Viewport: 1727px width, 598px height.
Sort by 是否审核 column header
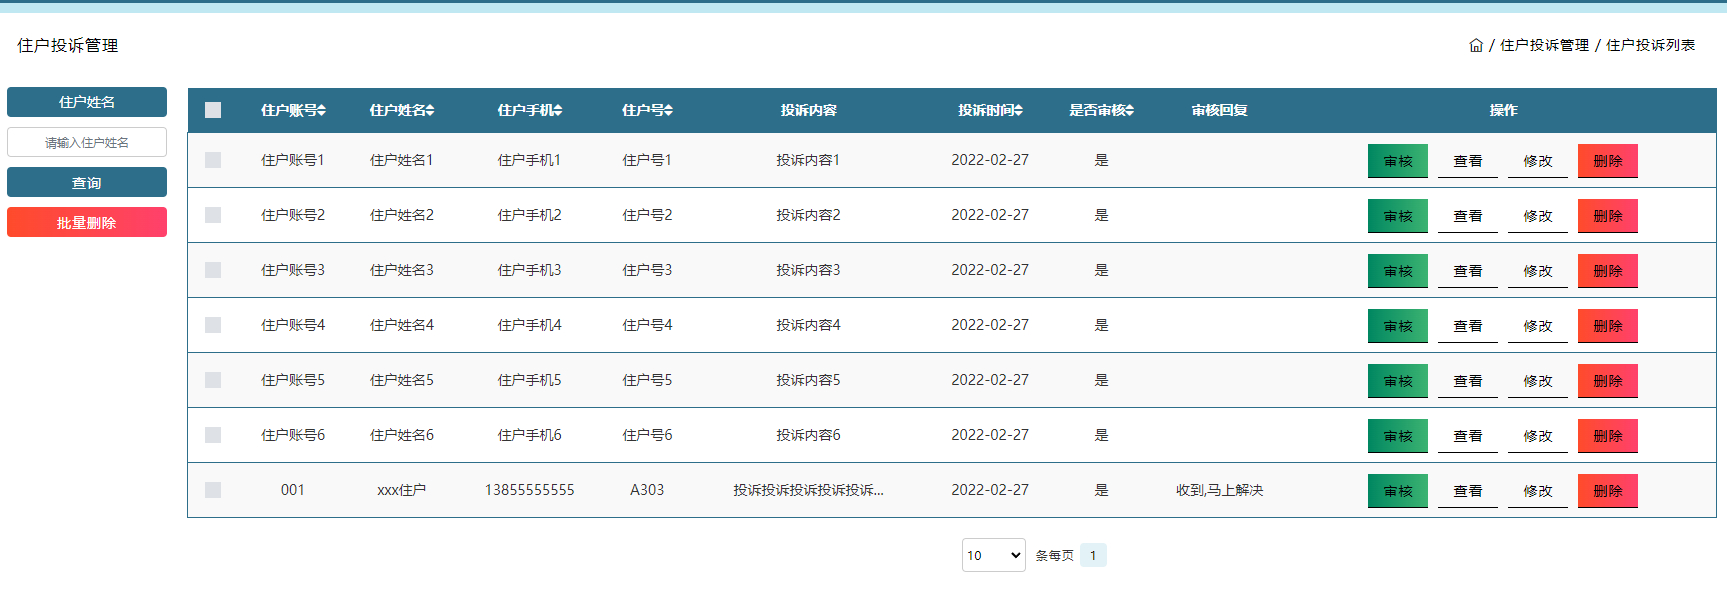click(x=1101, y=110)
